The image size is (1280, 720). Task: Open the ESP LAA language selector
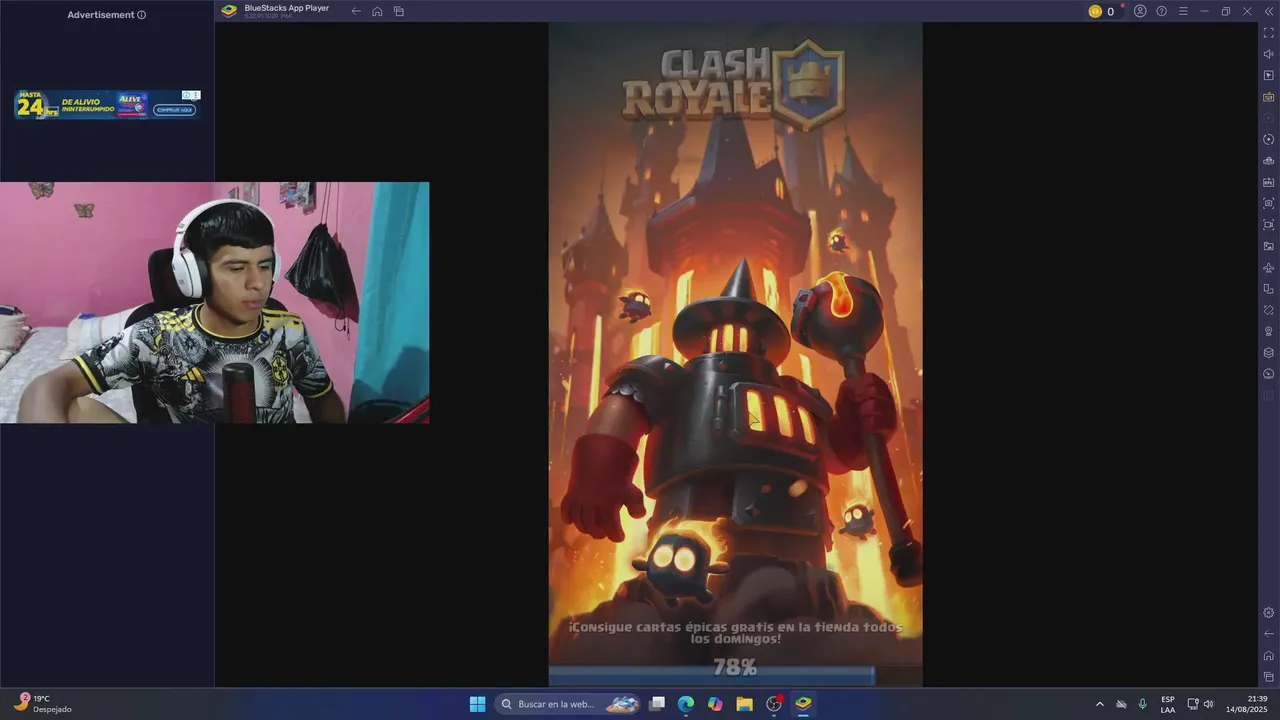click(x=1168, y=704)
